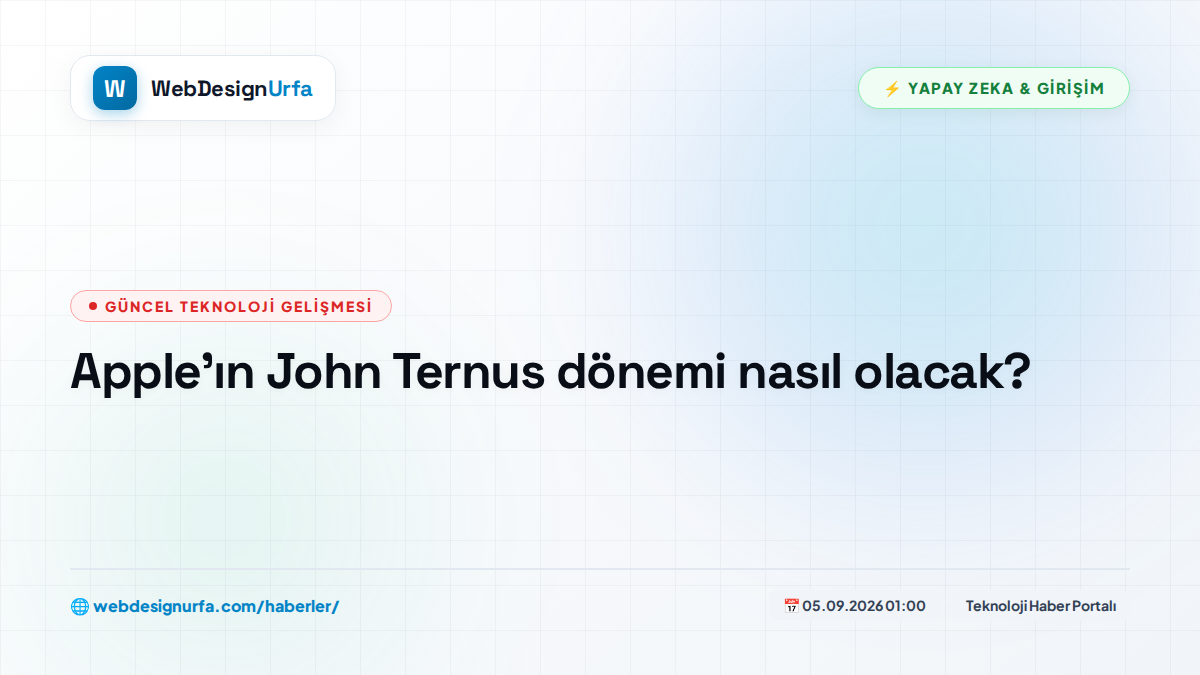Open the webdesignurfa.com/haberler/ link
This screenshot has width=1200, height=675.
[x=216, y=606]
